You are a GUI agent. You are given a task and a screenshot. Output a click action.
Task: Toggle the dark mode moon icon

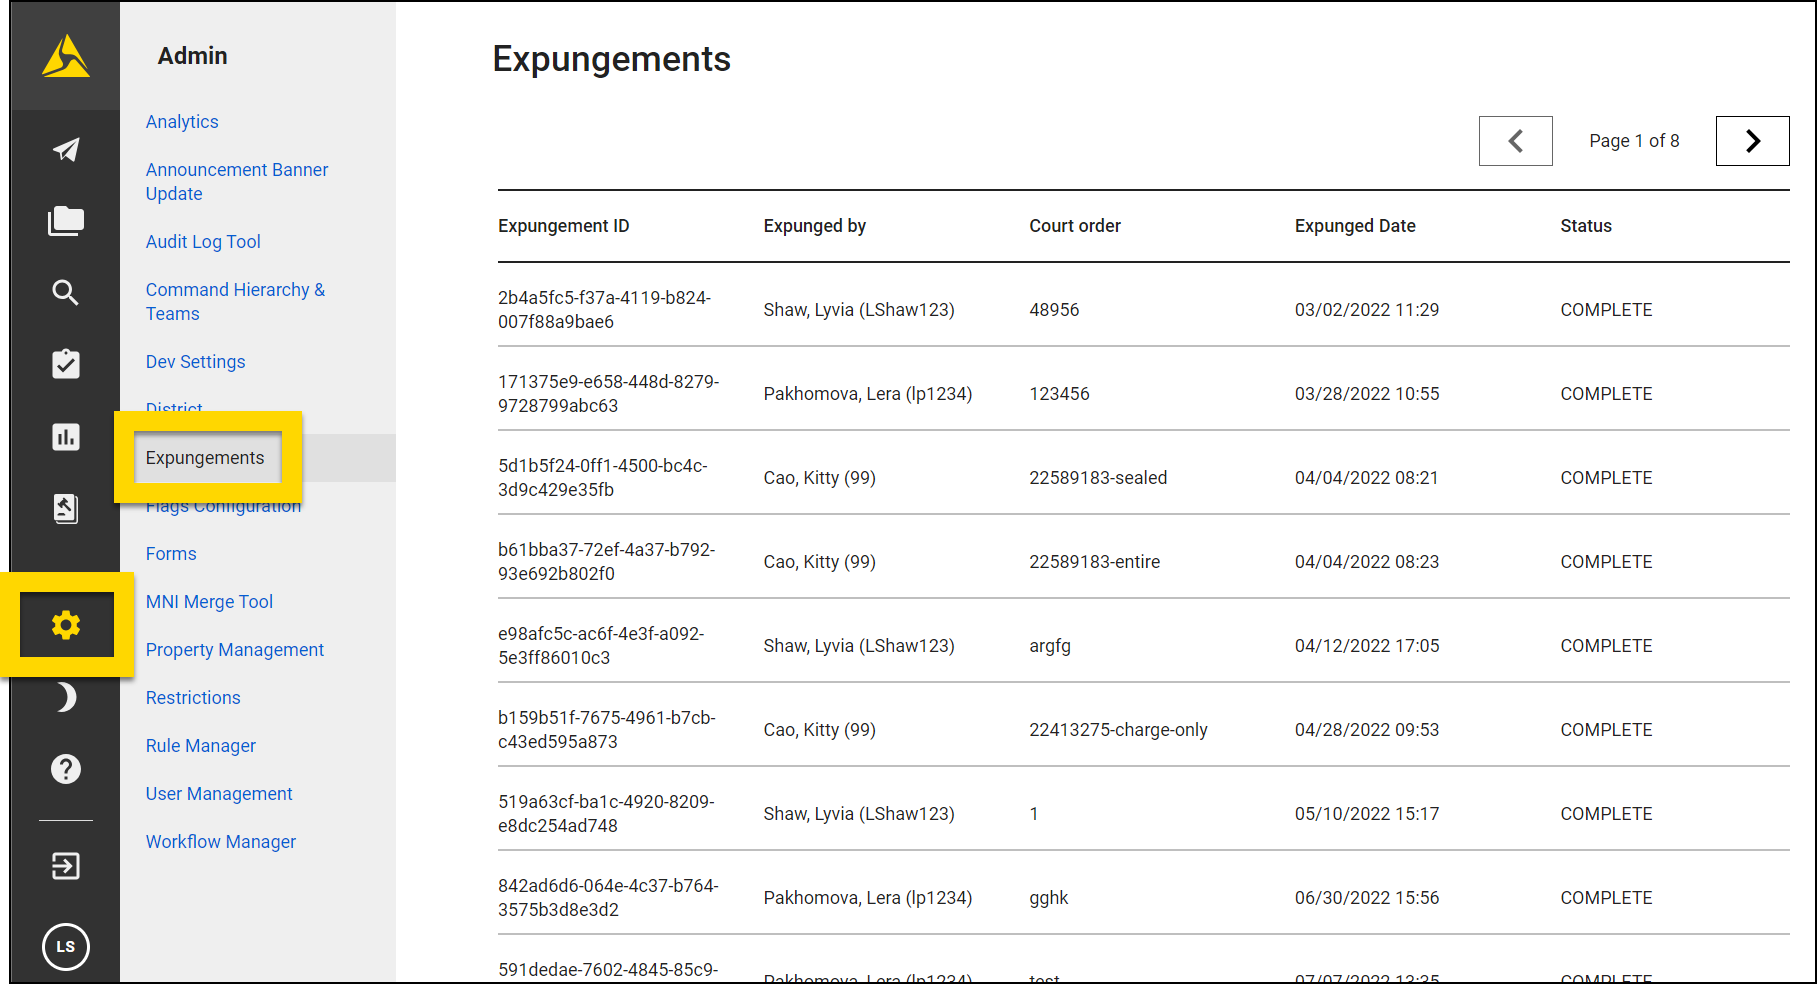click(66, 697)
